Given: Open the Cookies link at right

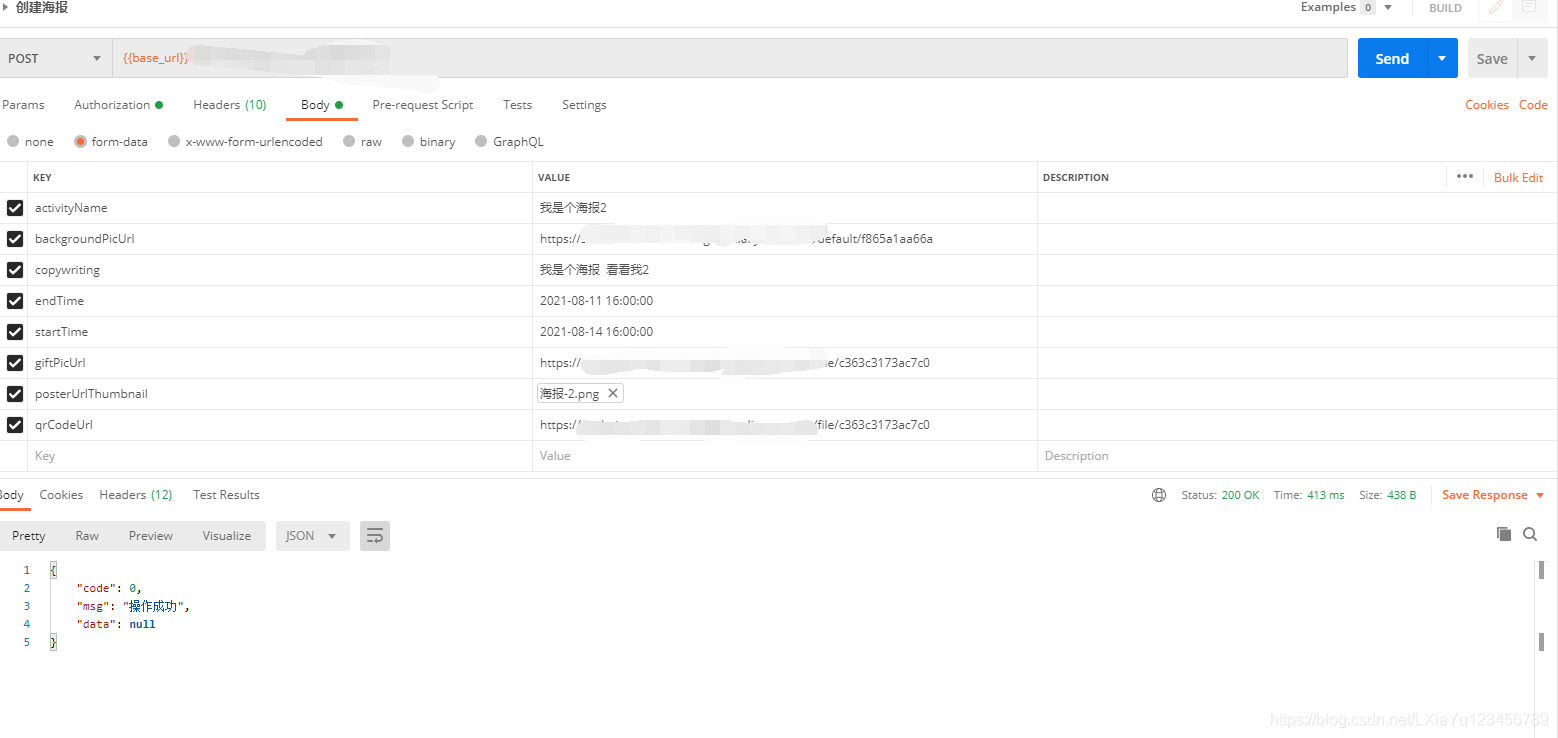Looking at the screenshot, I should click(1487, 105).
